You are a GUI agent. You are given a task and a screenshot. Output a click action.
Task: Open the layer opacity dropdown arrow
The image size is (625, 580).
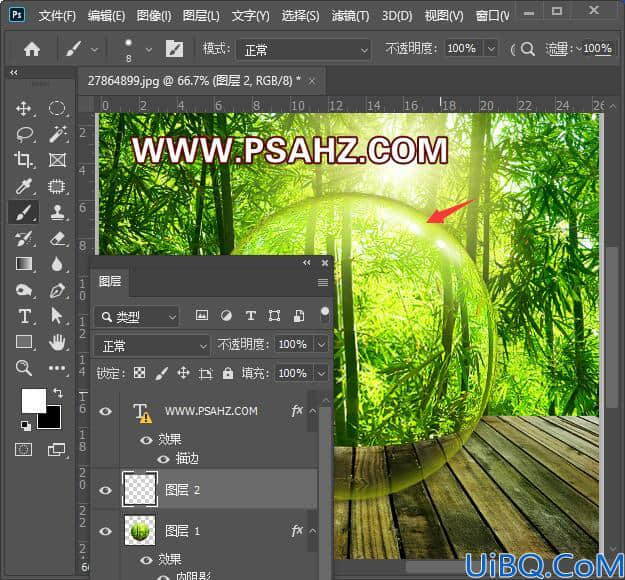(x=321, y=344)
